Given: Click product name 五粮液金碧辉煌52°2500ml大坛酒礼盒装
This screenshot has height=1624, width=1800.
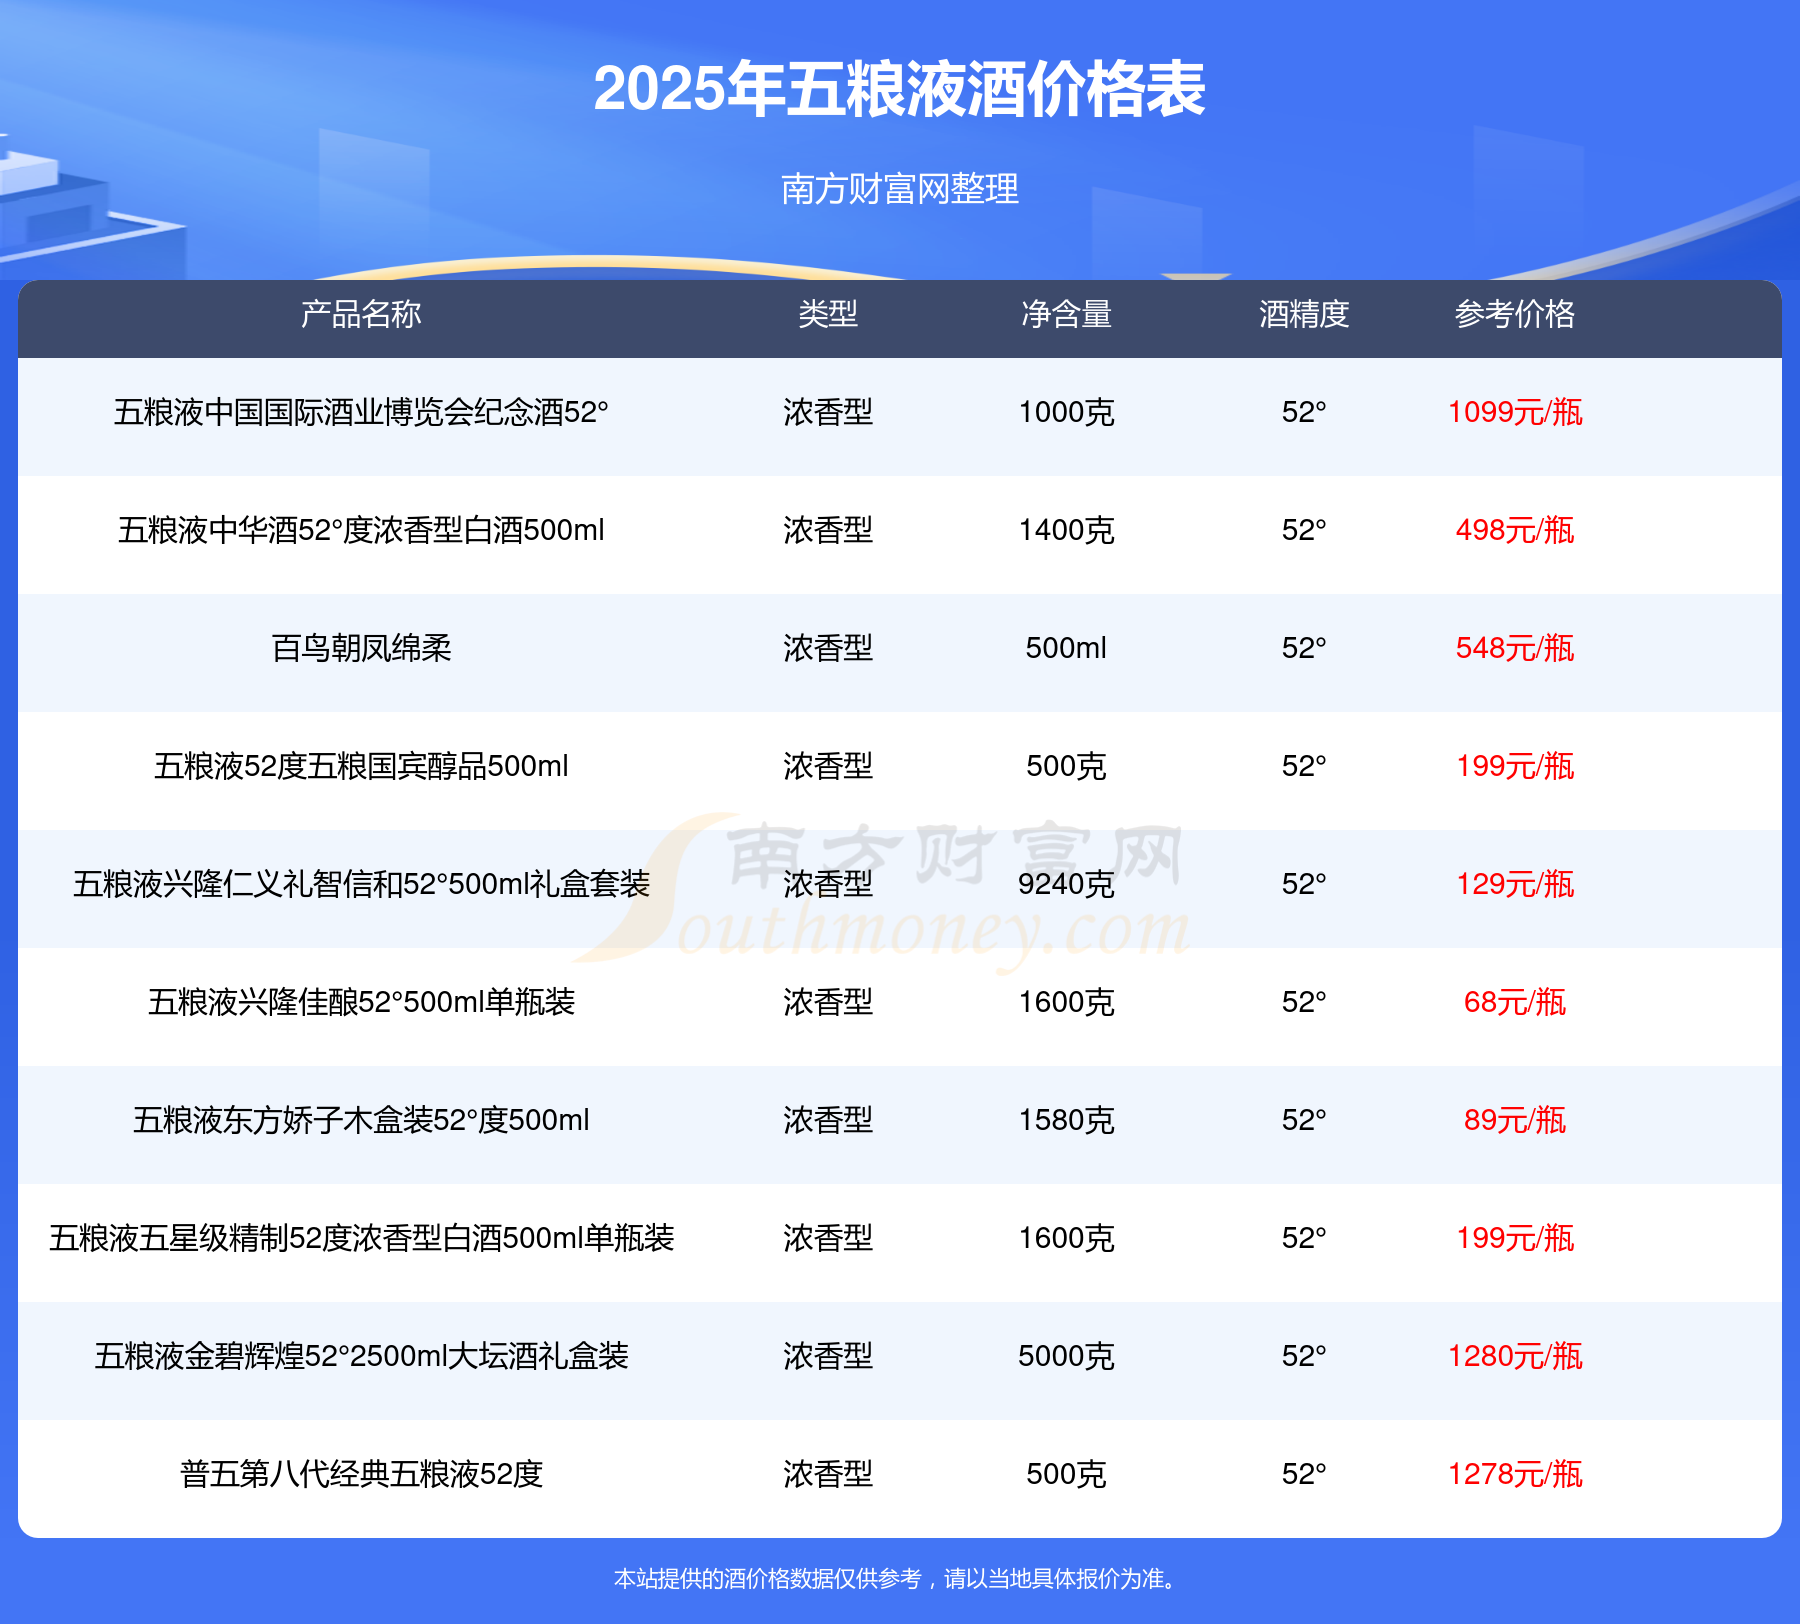Looking at the screenshot, I should [361, 1356].
